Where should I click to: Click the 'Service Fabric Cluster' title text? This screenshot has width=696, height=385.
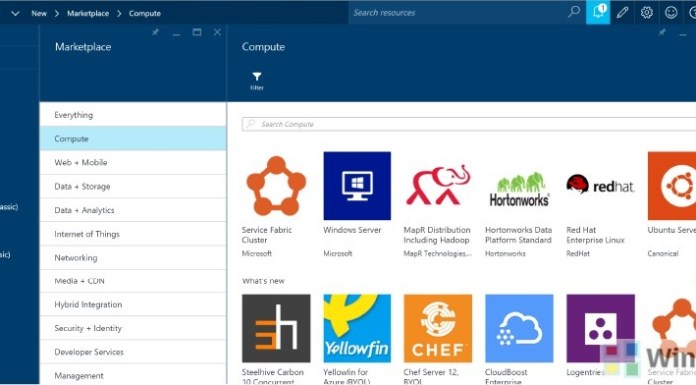pos(267,235)
